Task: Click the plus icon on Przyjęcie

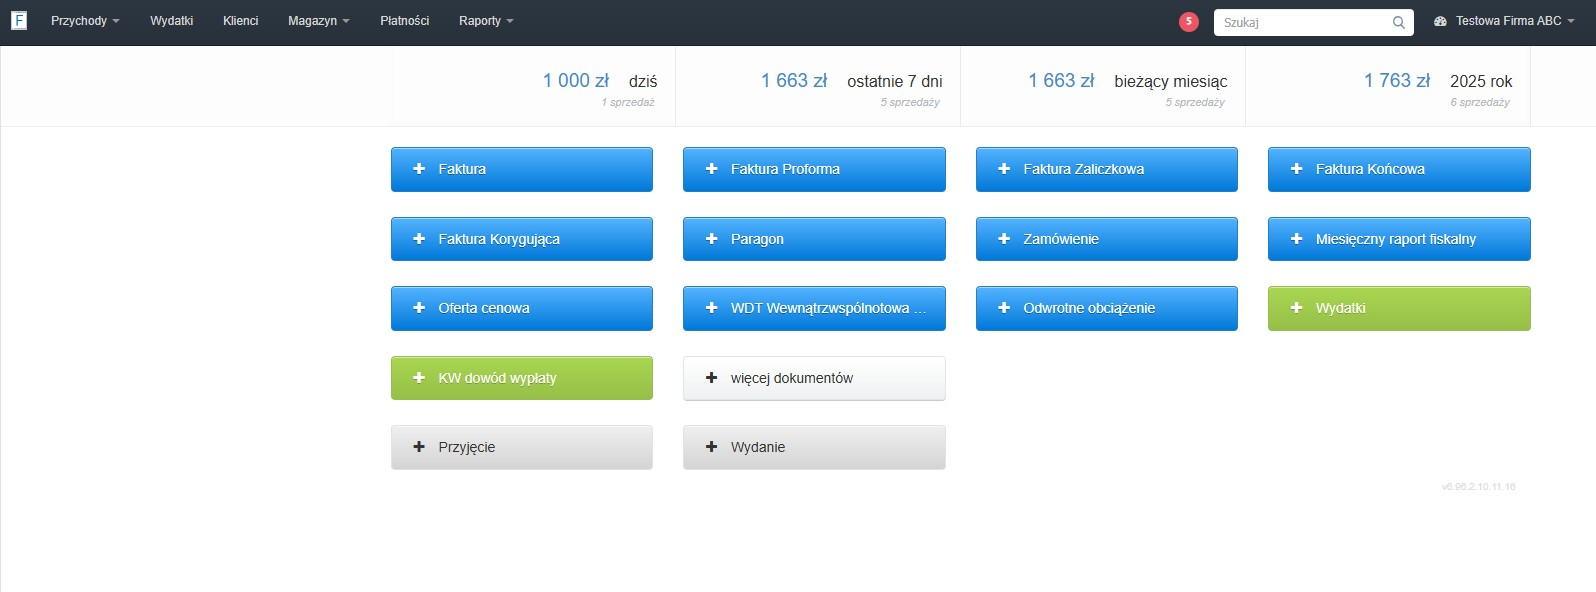Action: pos(419,447)
